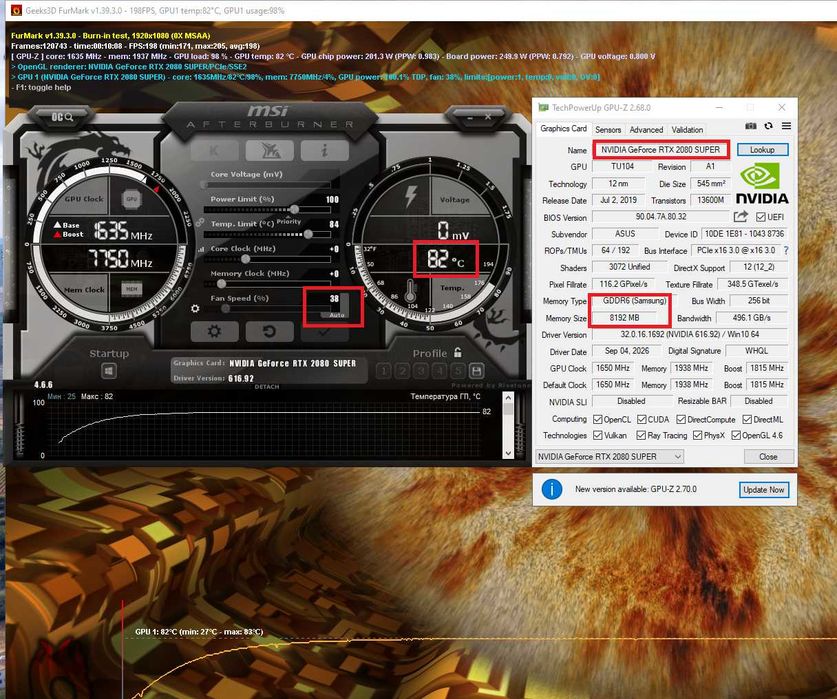Click lightning bolt icon in voltage gauge
This screenshot has height=699, width=837.
pos(410,196)
